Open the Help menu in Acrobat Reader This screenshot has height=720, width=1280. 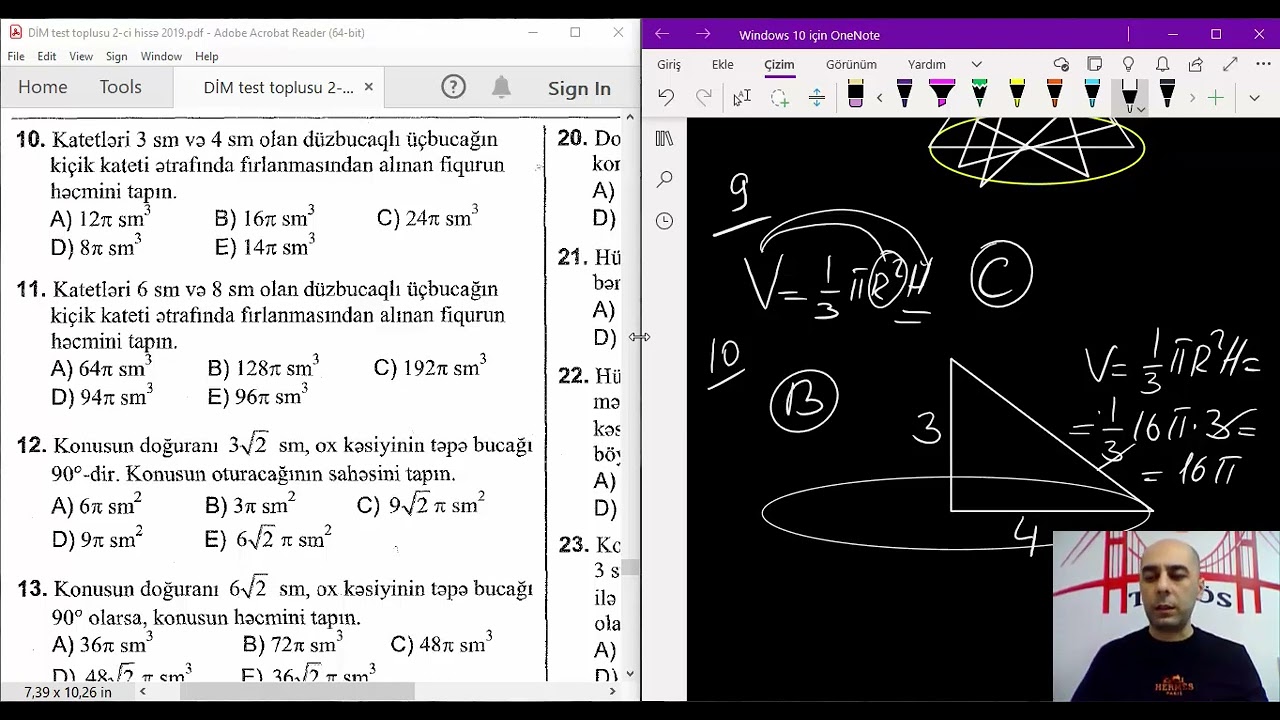(x=207, y=56)
